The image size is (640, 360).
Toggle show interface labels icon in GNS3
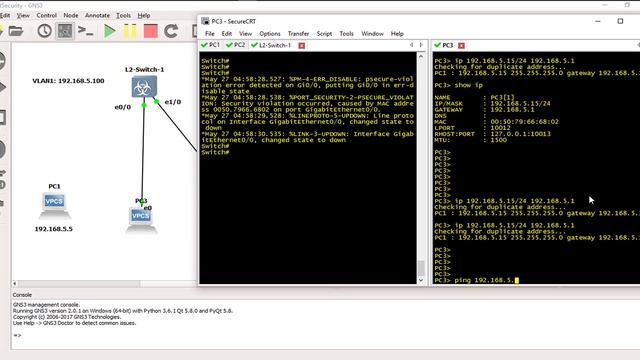click(65, 31)
